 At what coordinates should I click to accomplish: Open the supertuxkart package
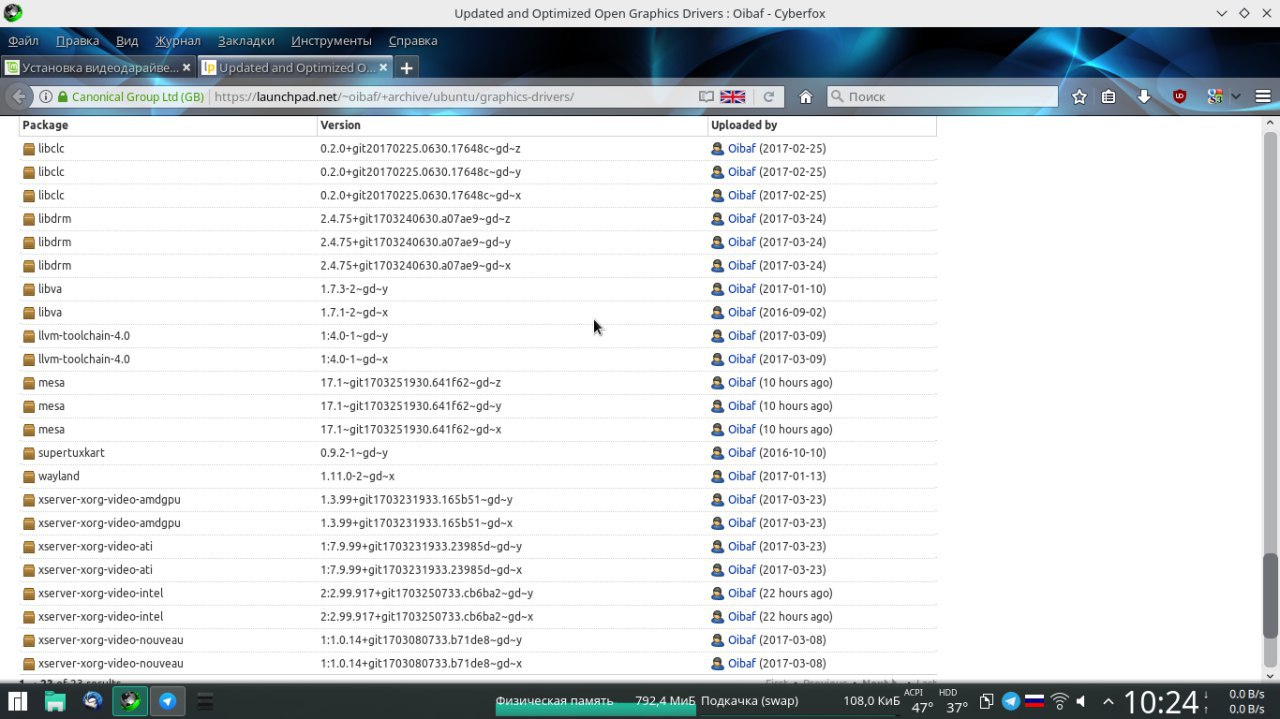[x=71, y=453]
